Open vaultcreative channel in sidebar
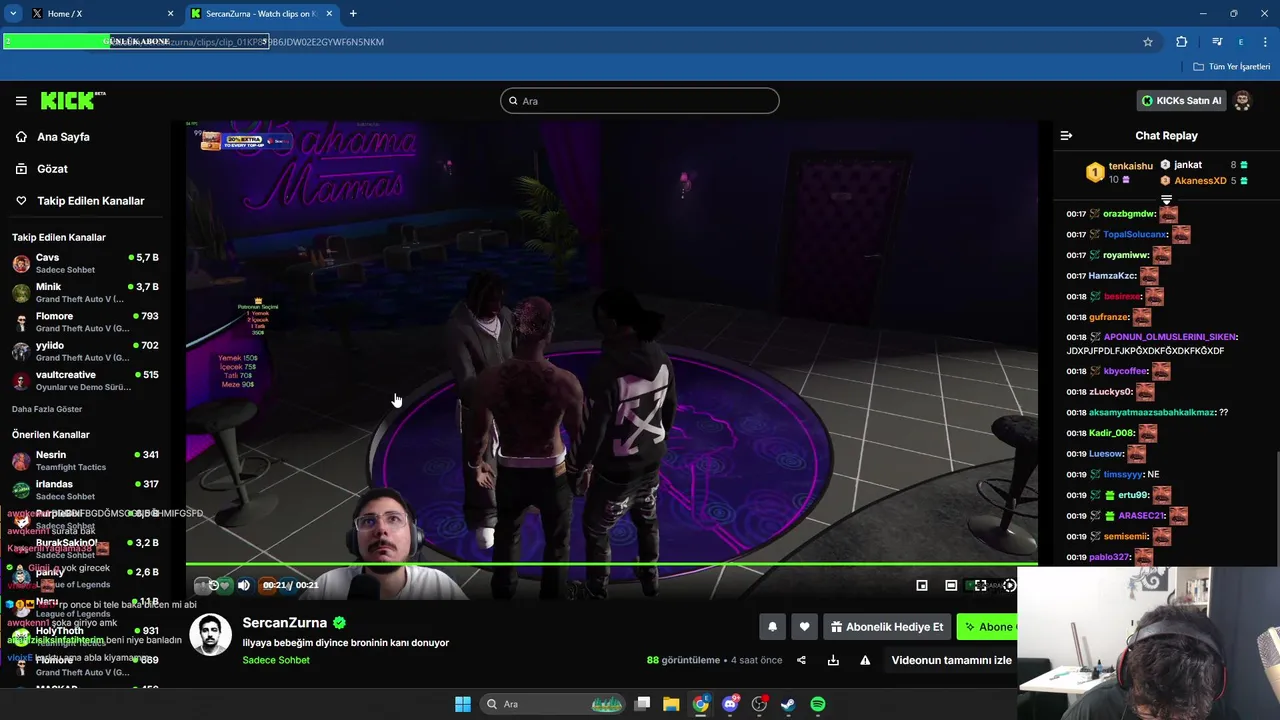This screenshot has width=1280, height=720. pyautogui.click(x=85, y=381)
